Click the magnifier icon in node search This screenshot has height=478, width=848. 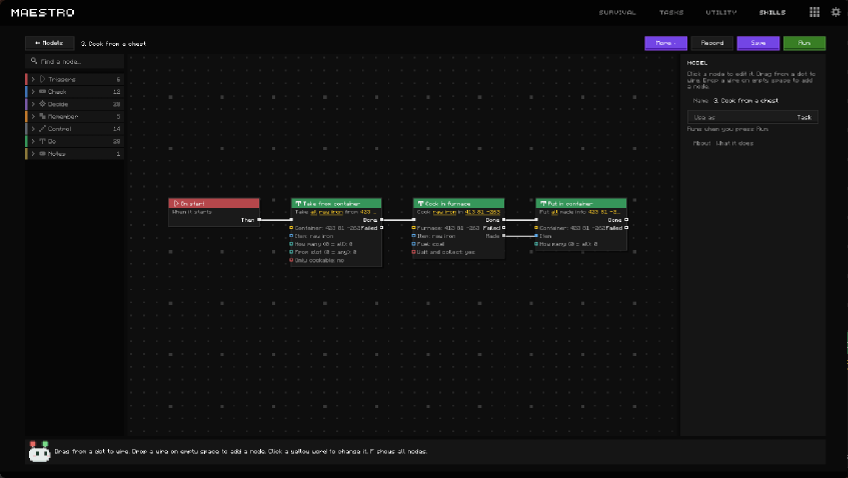[x=34, y=61]
